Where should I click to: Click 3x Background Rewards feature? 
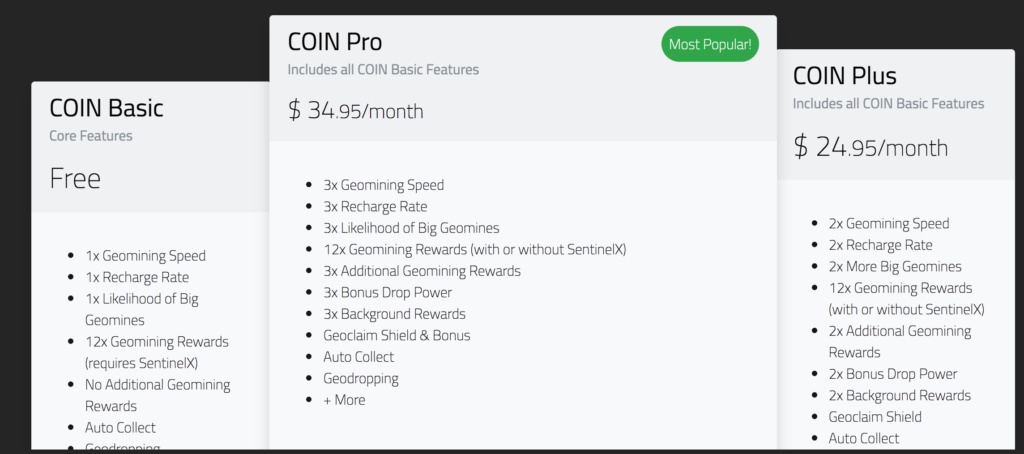click(x=394, y=314)
